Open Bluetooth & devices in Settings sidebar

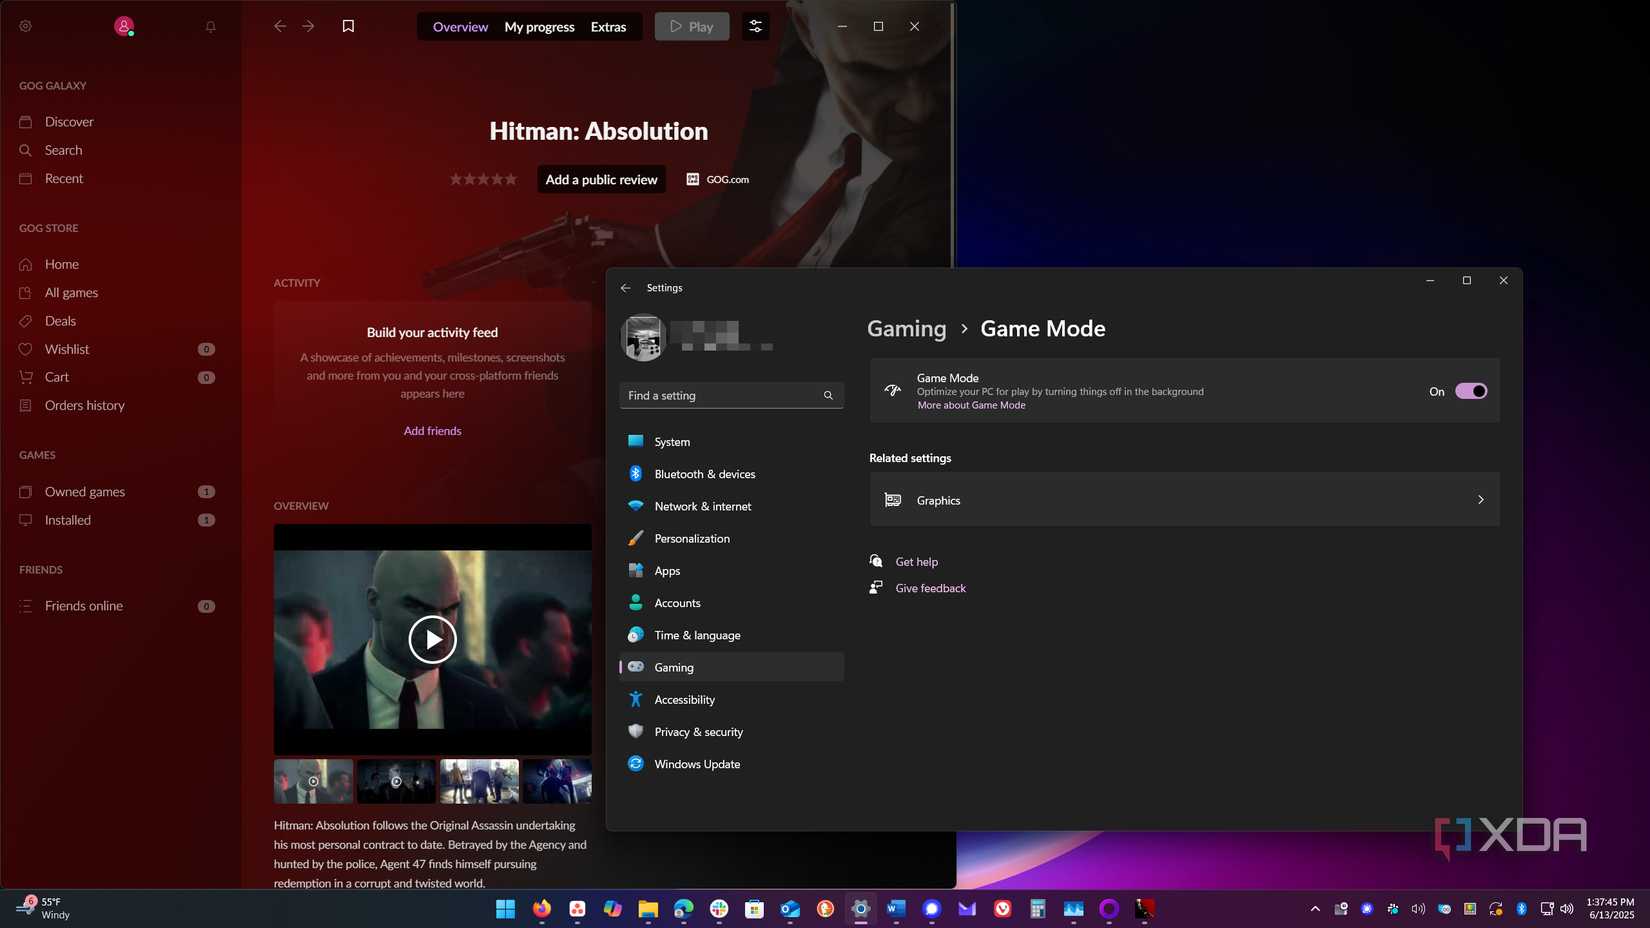coord(731,474)
